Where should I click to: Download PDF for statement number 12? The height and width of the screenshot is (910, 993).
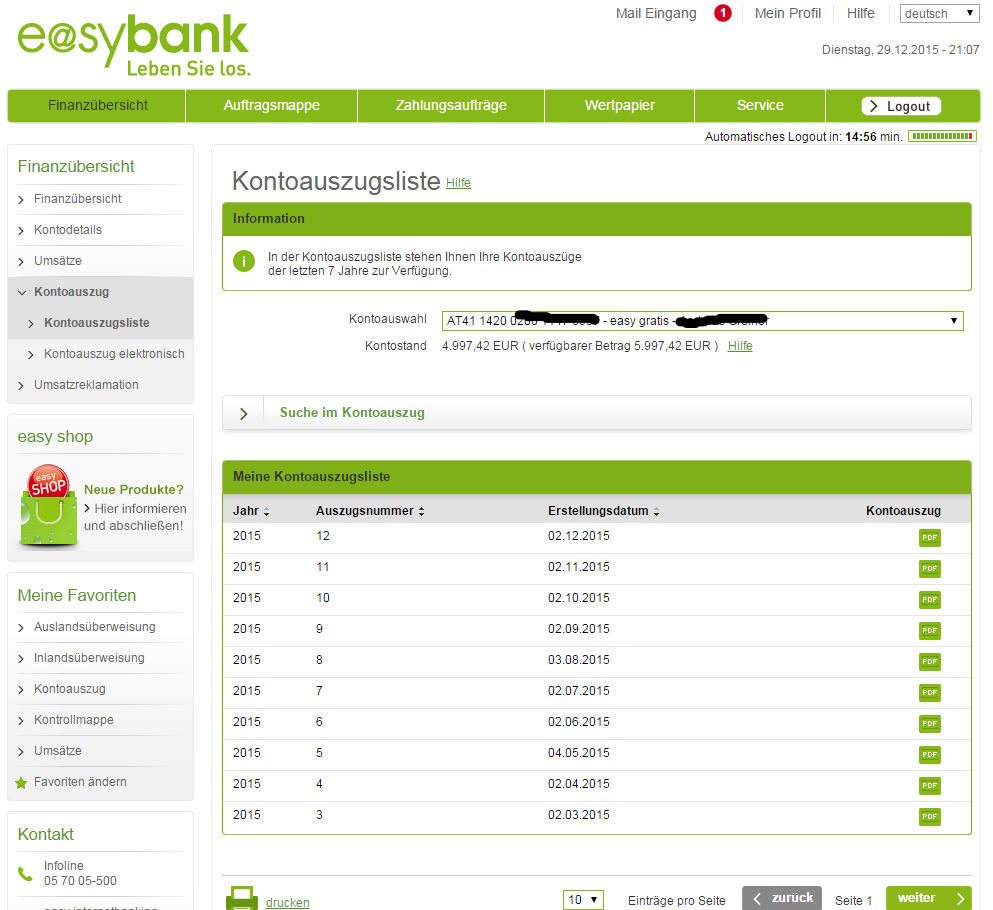tap(929, 538)
